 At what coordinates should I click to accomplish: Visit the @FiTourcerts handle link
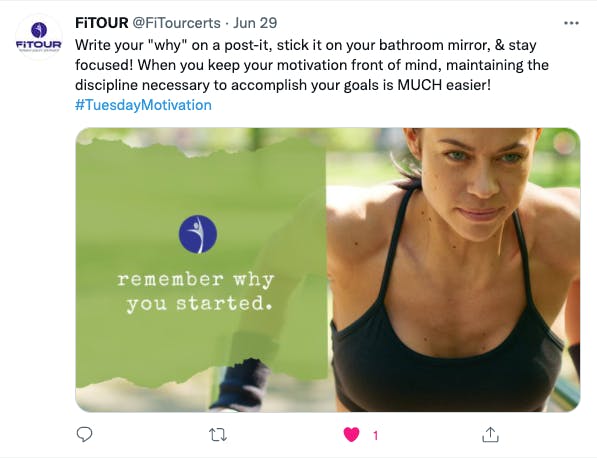tap(176, 23)
